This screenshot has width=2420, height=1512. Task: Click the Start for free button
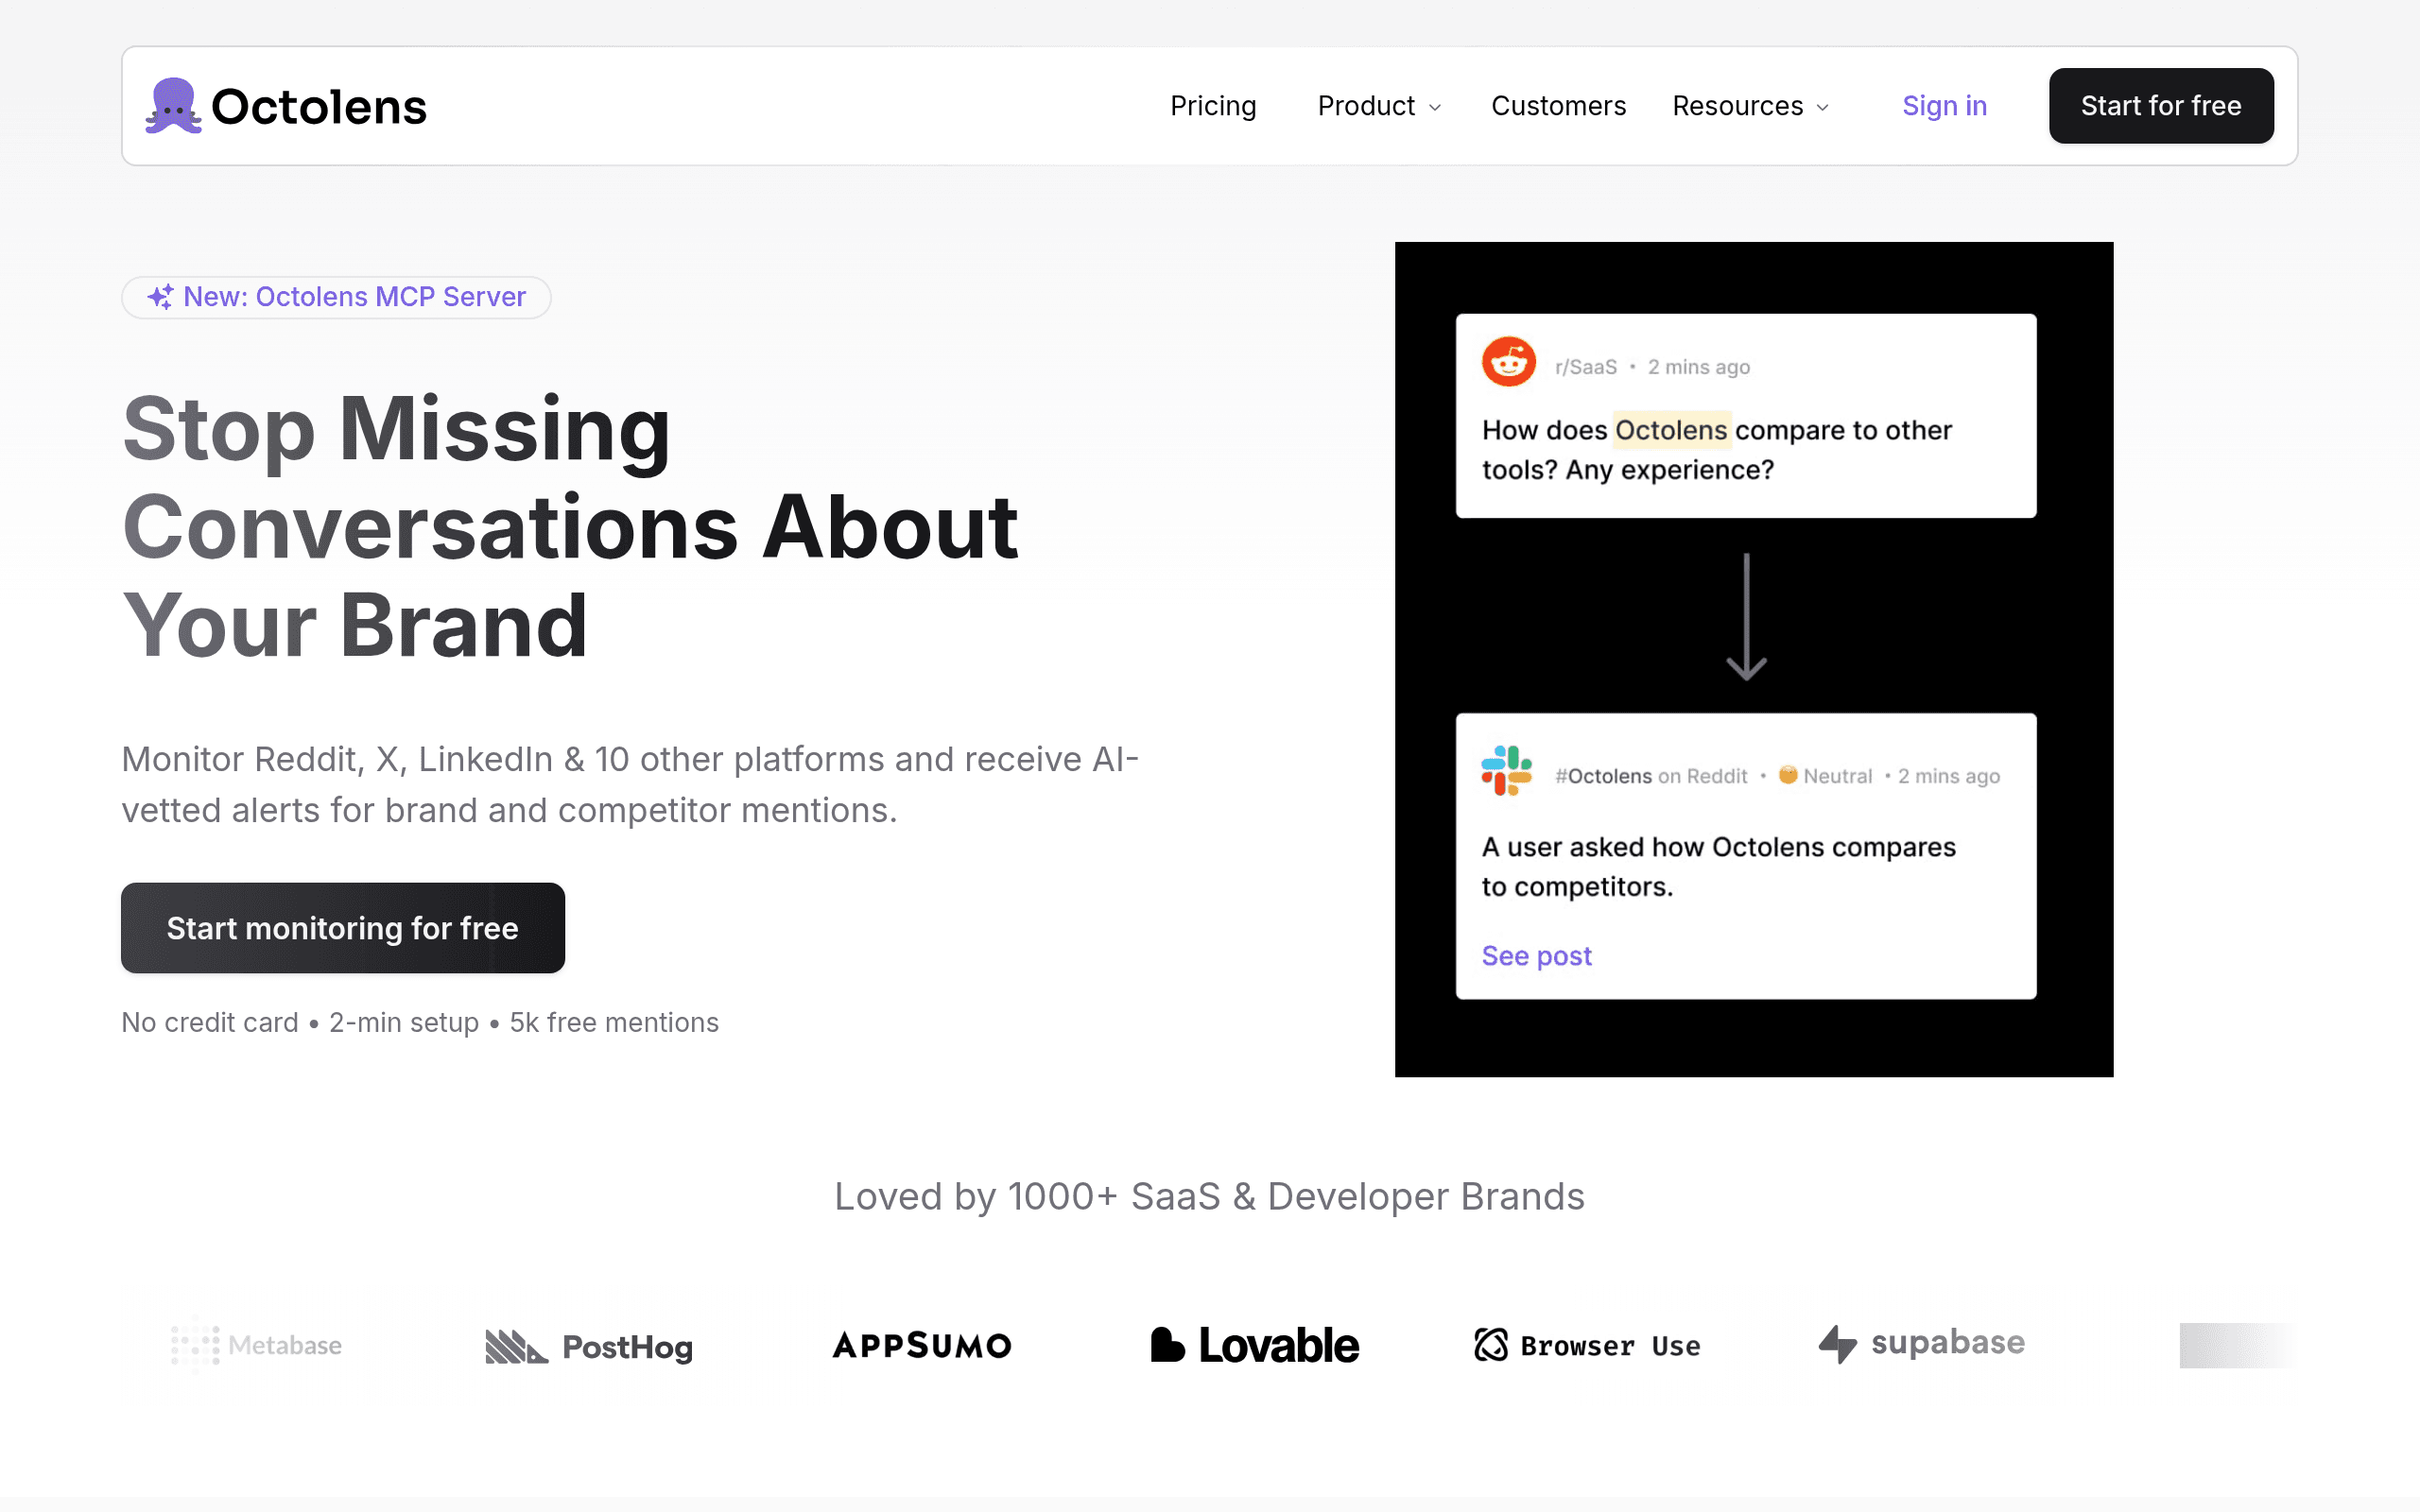coord(2161,106)
